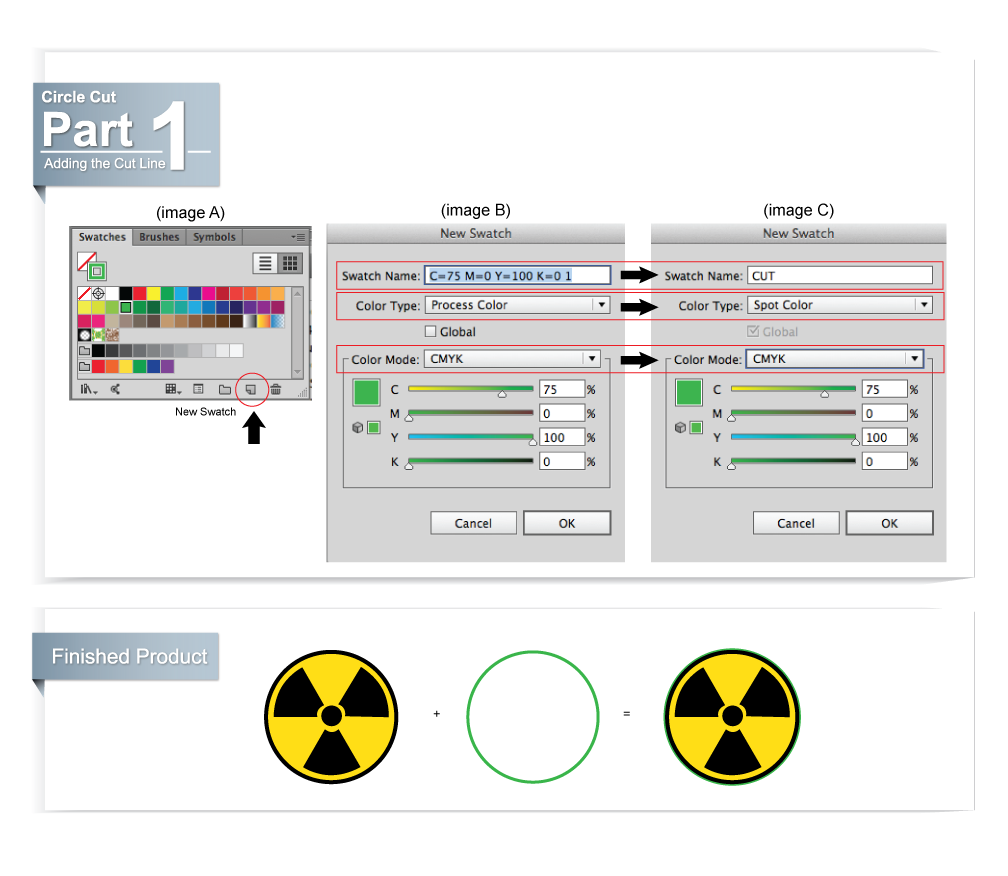Click the green stroke indicator box
1008x876 pixels.
point(97,271)
